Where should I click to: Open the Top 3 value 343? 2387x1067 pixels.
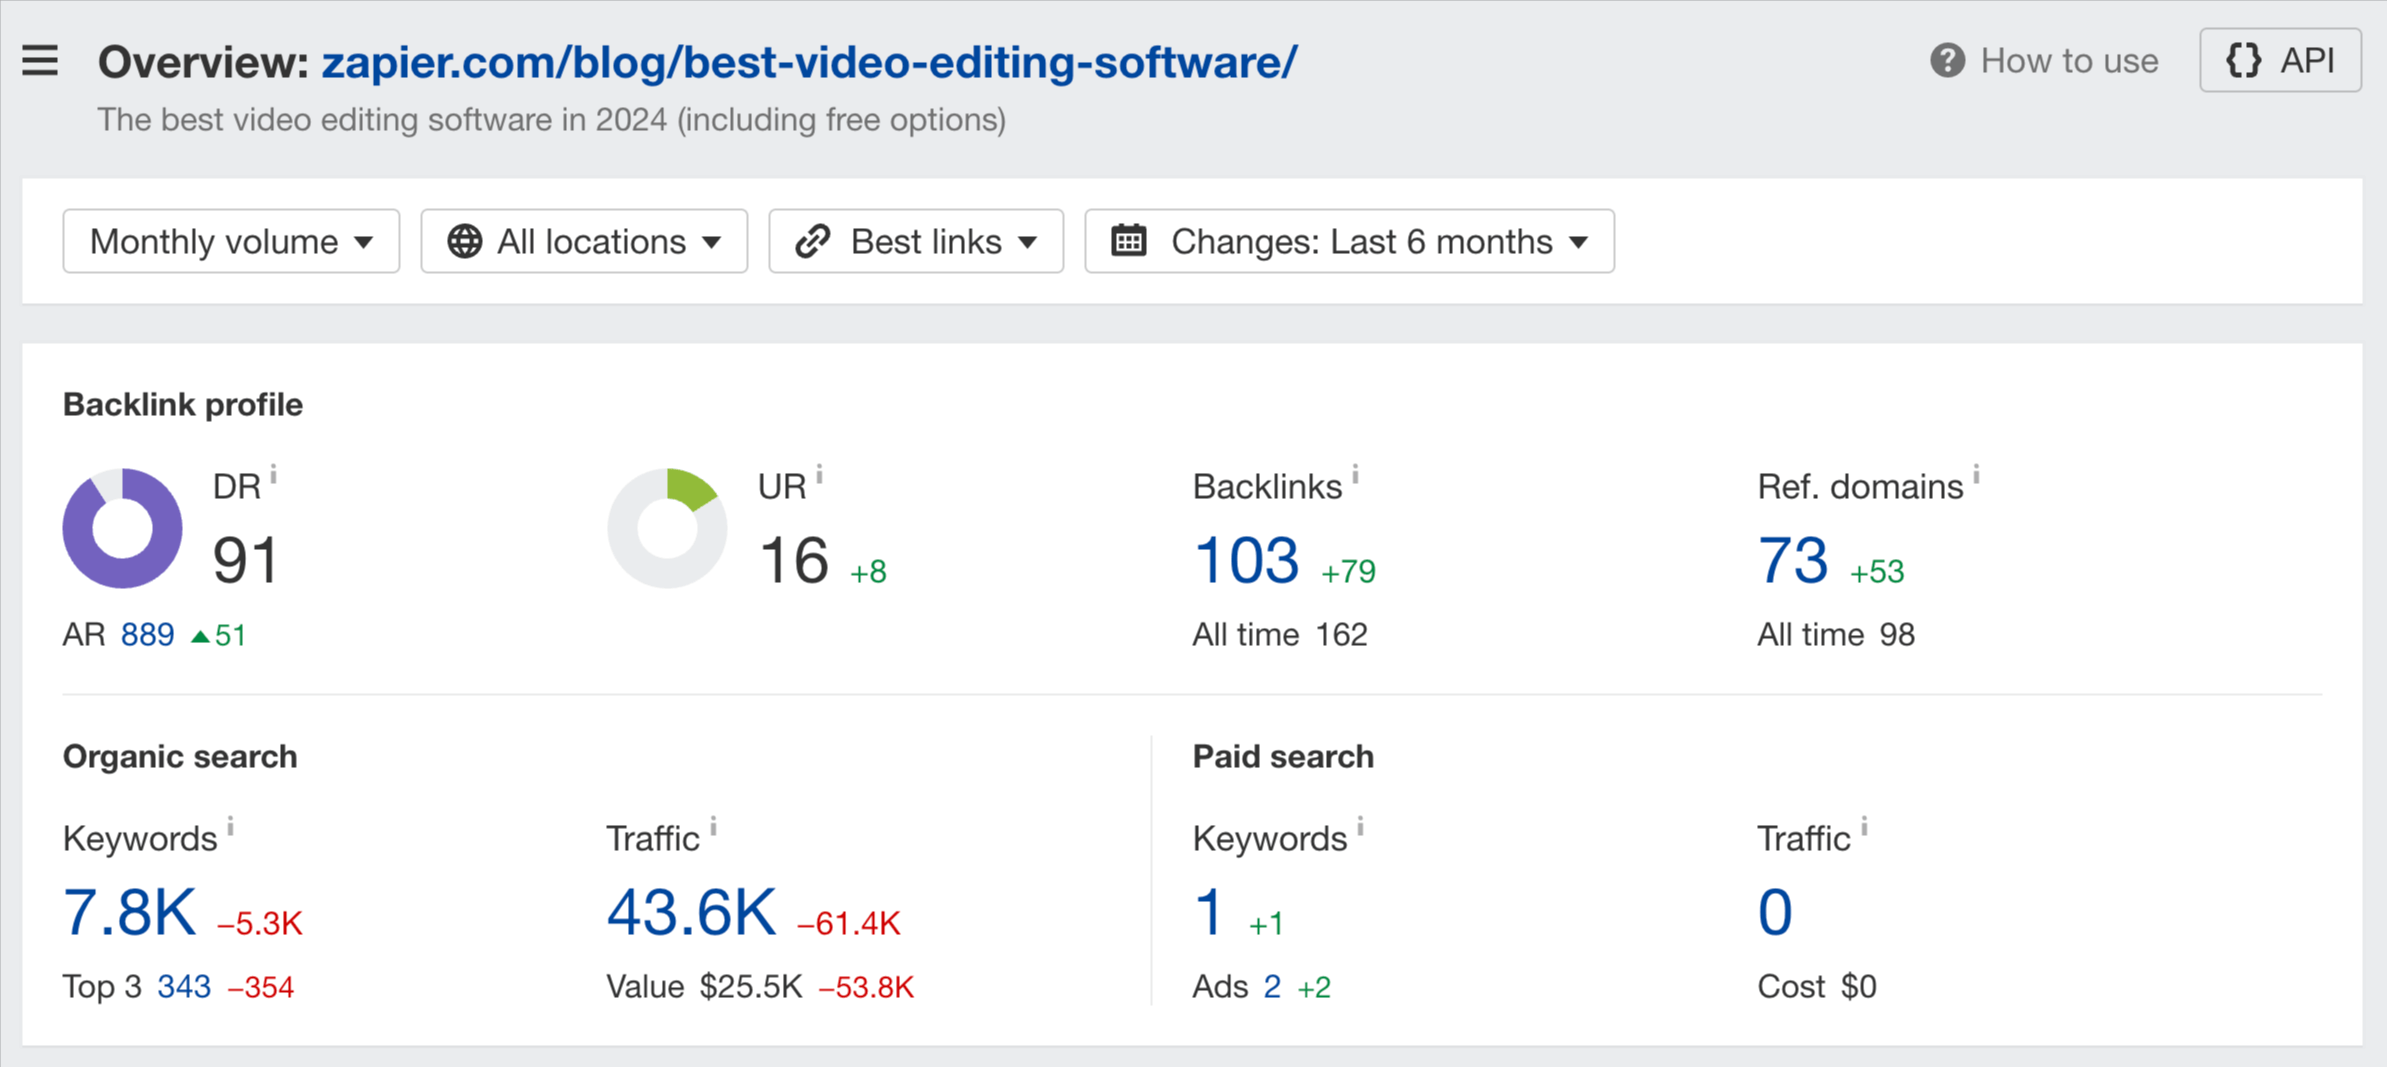184,987
